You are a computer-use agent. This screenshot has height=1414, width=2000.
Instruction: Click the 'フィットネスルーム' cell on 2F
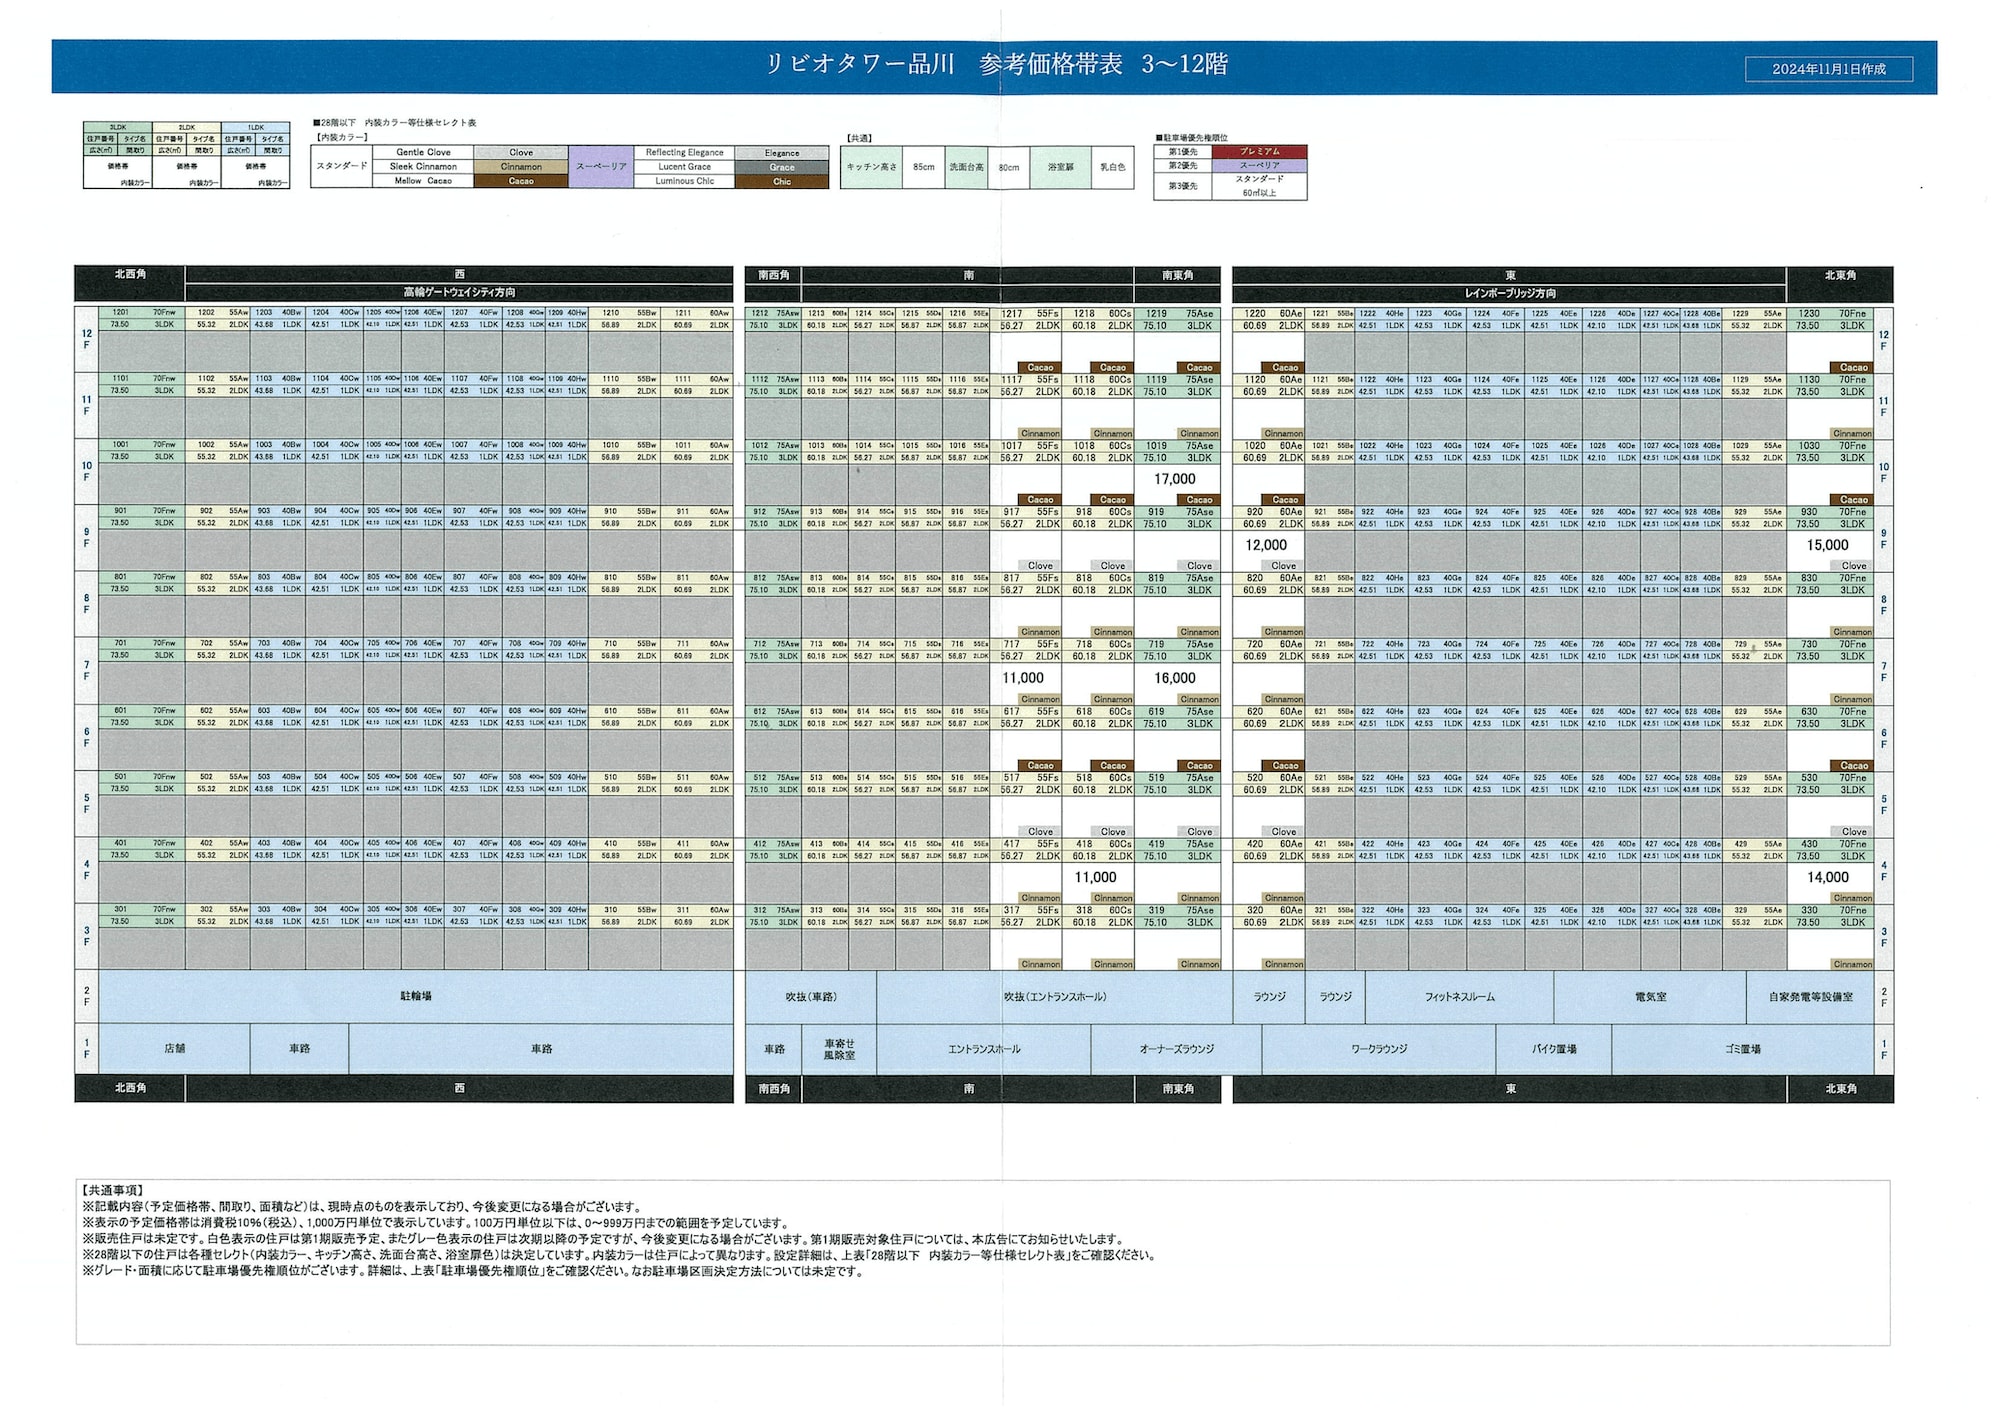click(x=1459, y=997)
